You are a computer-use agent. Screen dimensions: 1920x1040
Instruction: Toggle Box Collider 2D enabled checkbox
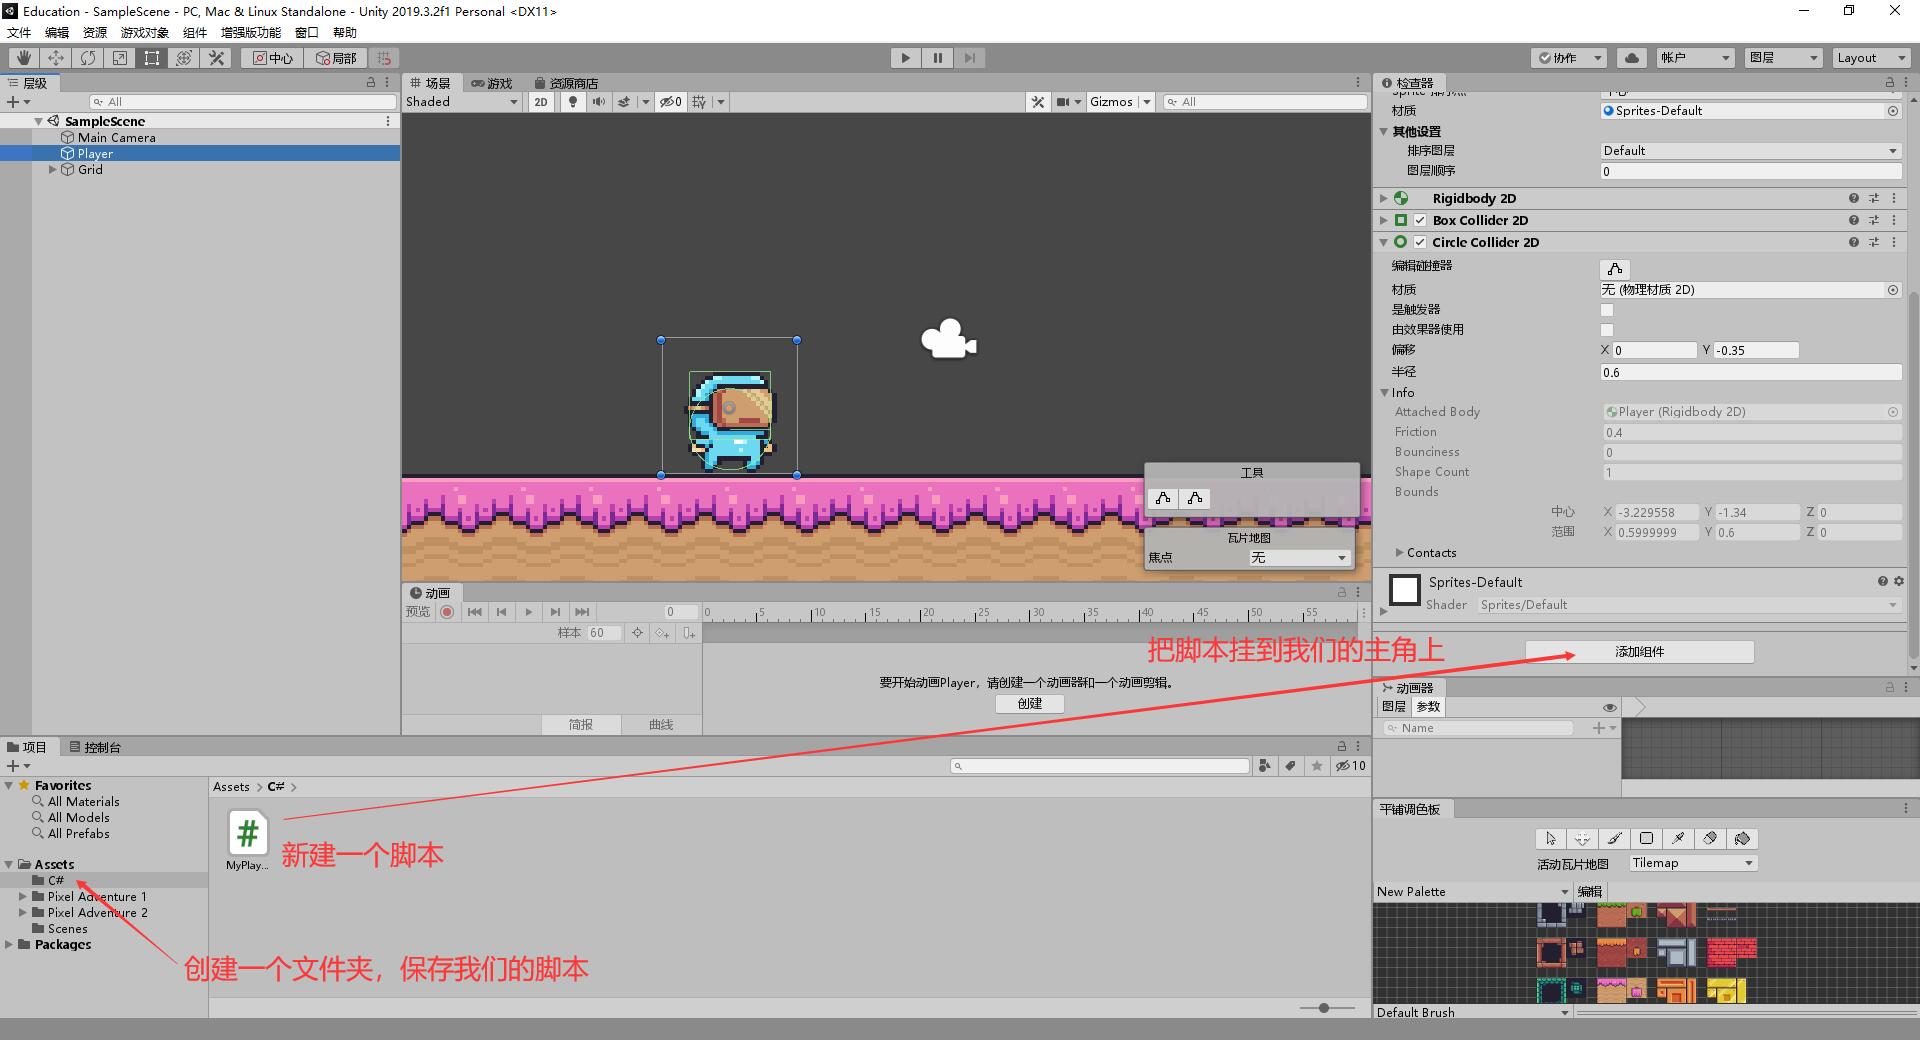1420,221
